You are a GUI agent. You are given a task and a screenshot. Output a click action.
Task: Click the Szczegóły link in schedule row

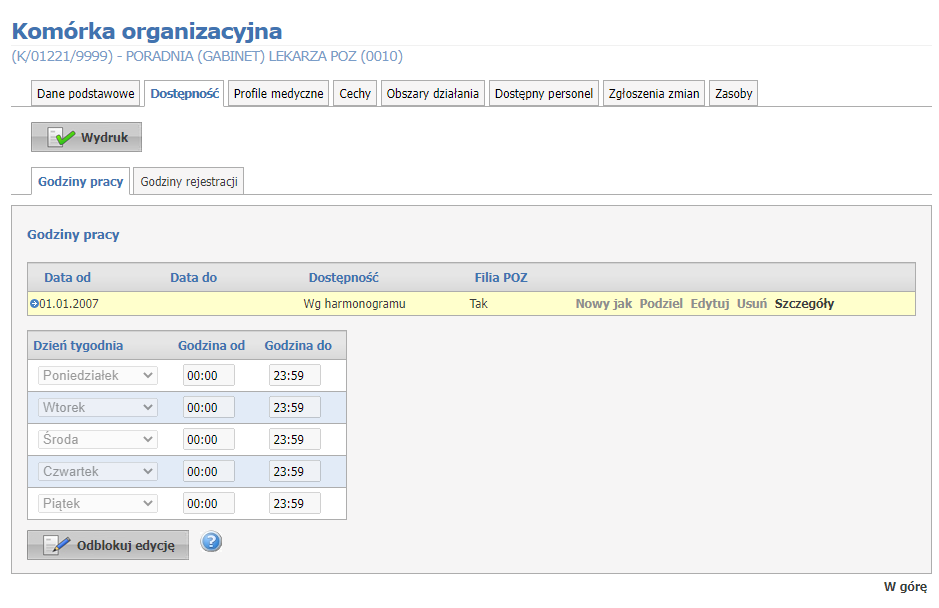(804, 304)
